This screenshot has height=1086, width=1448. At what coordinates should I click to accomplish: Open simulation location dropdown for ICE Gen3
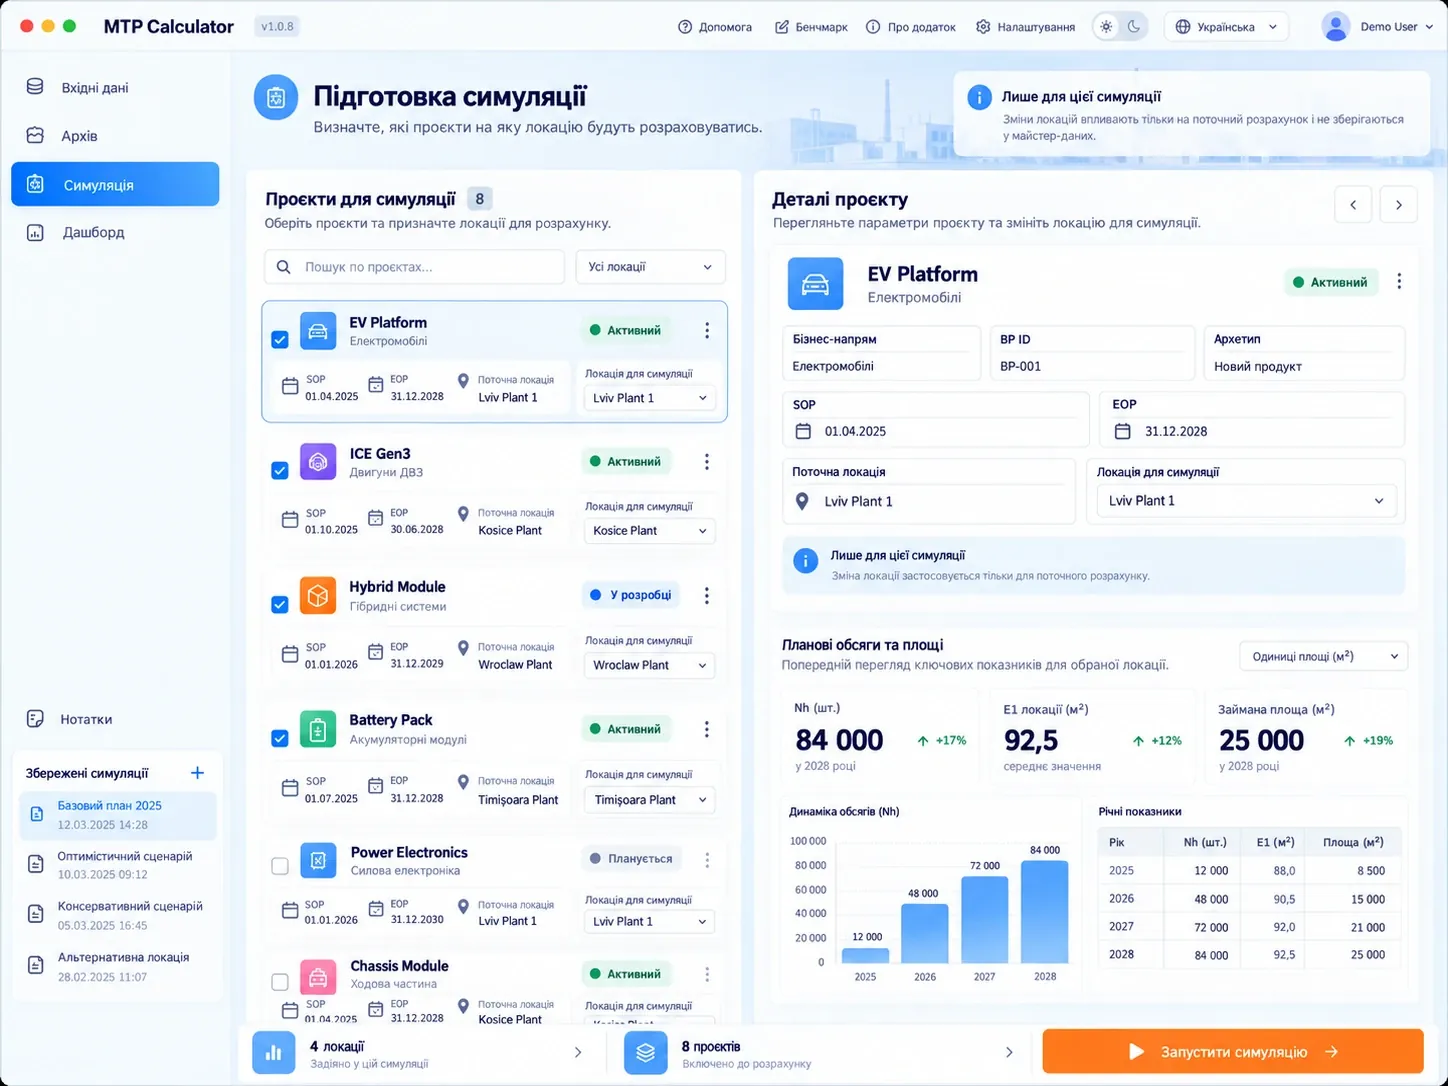[649, 530]
